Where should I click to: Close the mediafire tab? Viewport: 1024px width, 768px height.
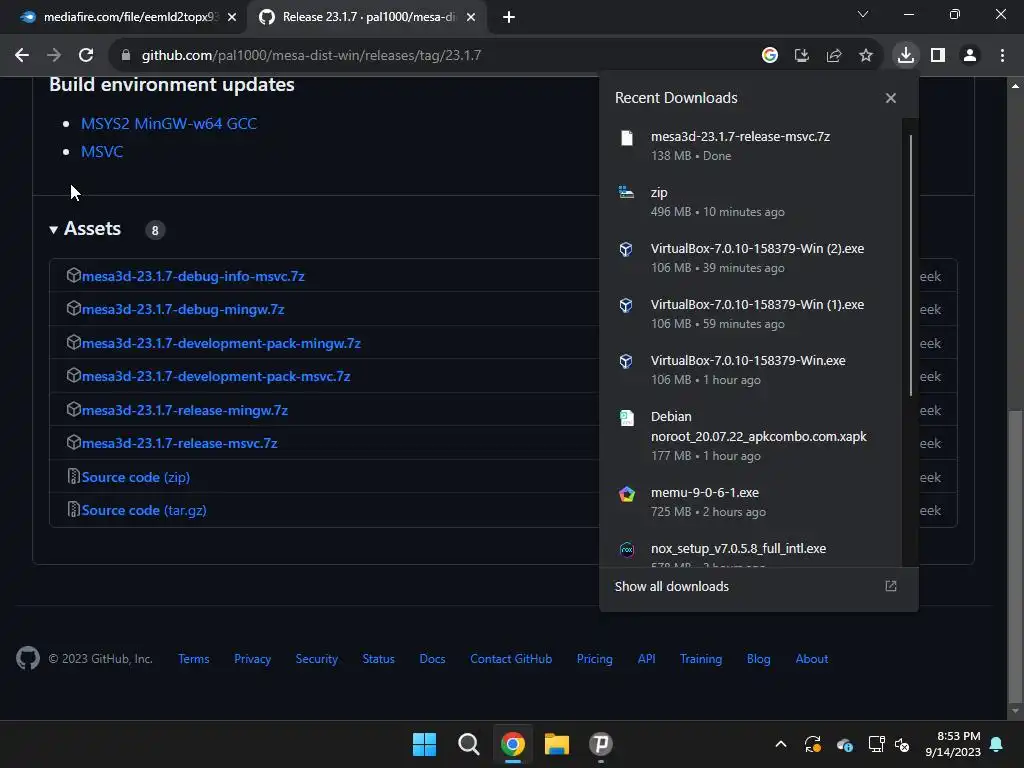[232, 17]
